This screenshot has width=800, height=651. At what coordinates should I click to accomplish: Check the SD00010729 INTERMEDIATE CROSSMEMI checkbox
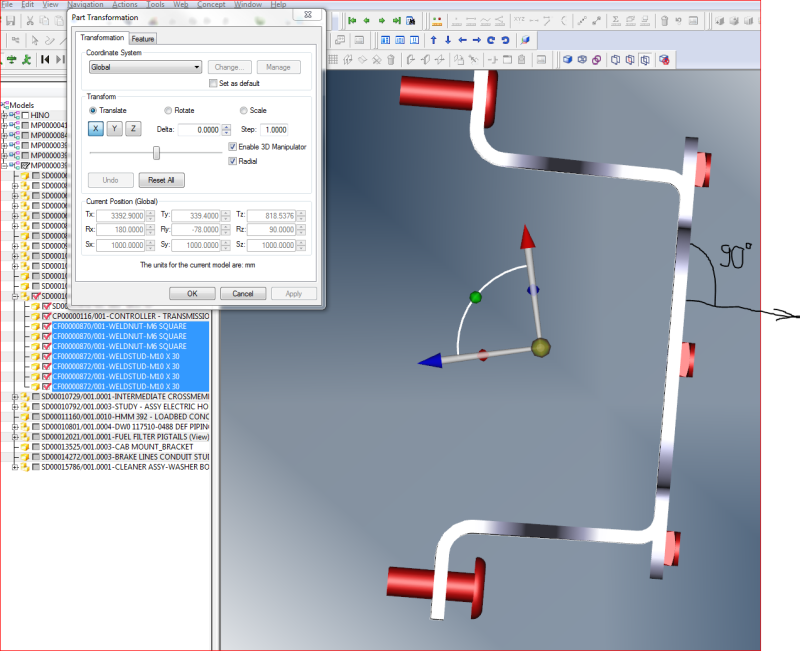coord(36,396)
